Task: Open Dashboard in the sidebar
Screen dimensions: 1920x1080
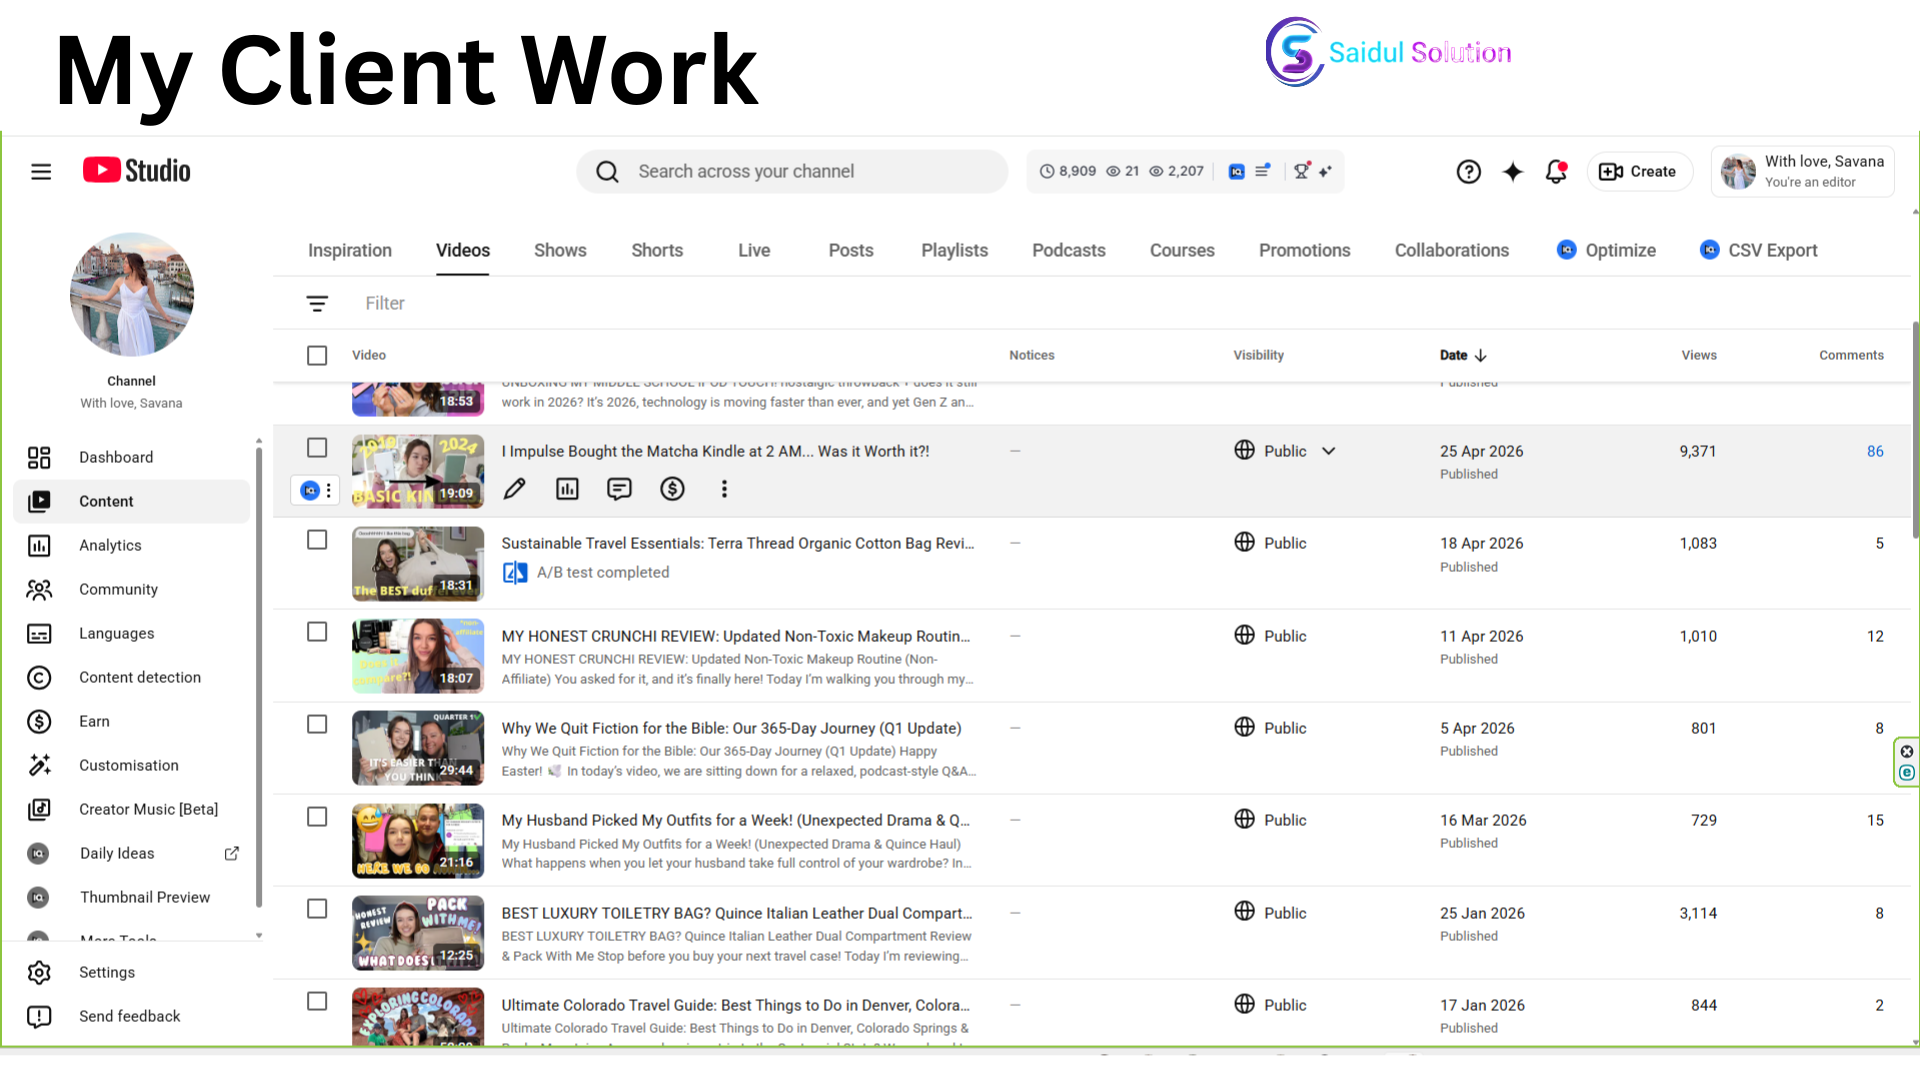Action: click(x=132, y=457)
